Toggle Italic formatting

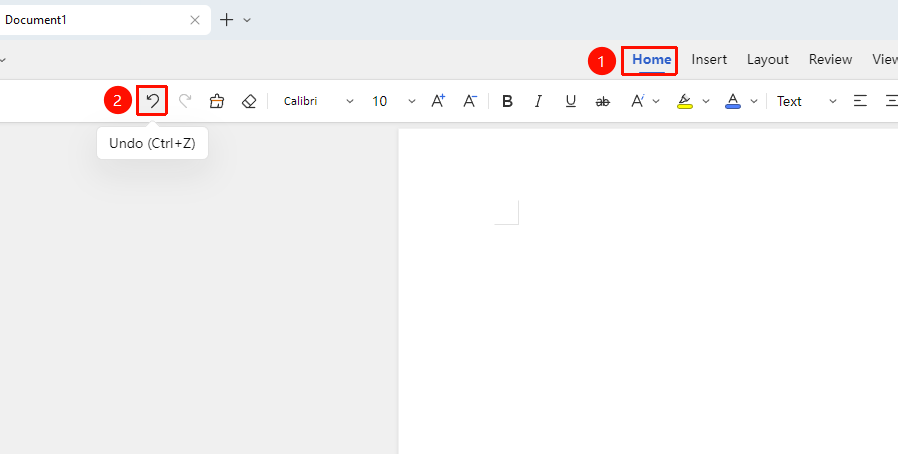point(538,101)
